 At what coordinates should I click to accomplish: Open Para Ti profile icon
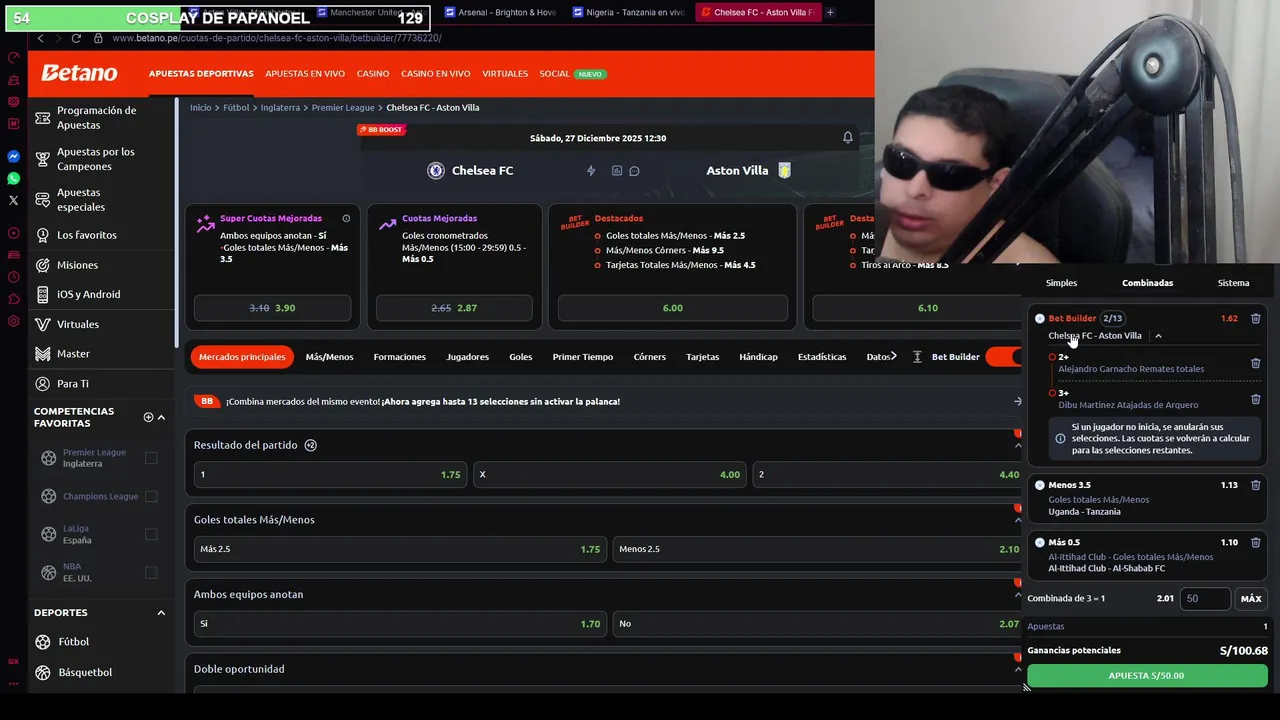click(43, 383)
